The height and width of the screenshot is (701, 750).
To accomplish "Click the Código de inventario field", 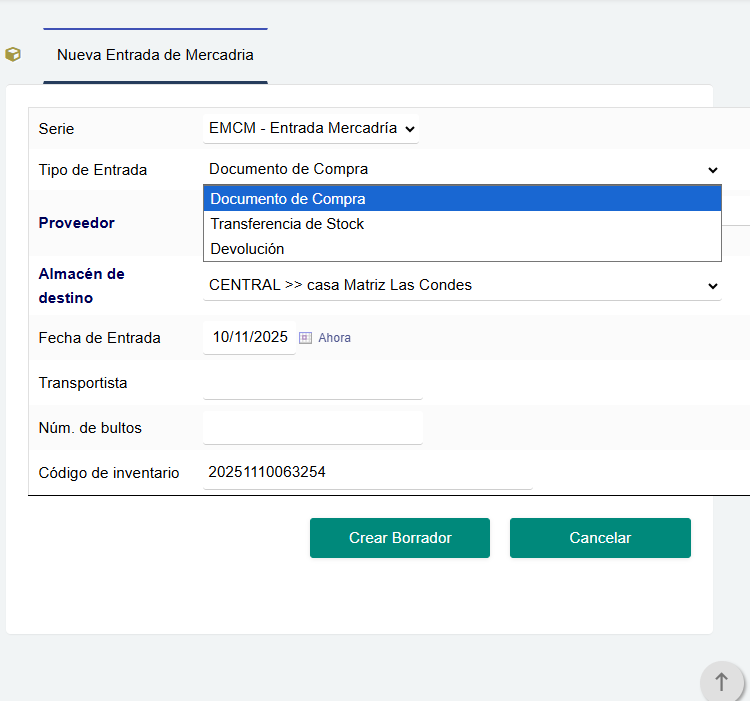I will coord(367,472).
